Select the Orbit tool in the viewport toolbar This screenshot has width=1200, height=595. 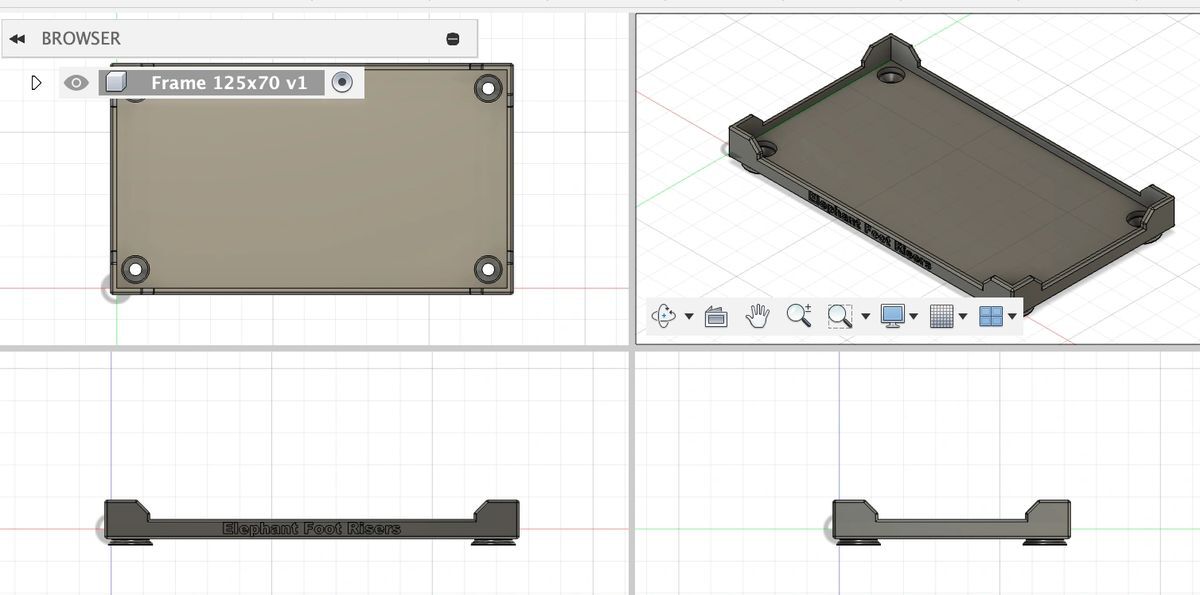click(x=665, y=316)
